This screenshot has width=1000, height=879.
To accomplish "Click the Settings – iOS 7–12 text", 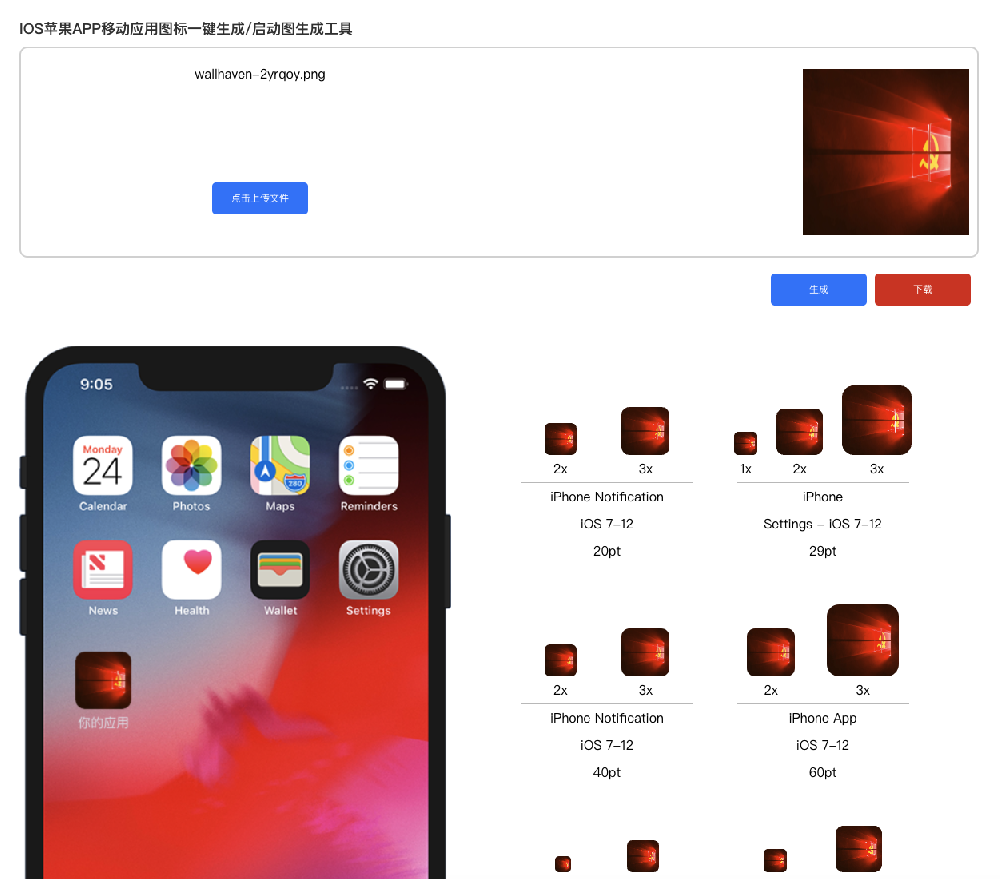I will coord(822,524).
